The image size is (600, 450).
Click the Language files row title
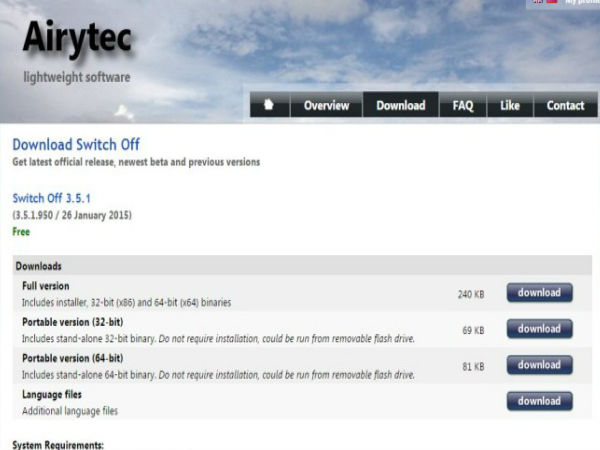(53, 394)
